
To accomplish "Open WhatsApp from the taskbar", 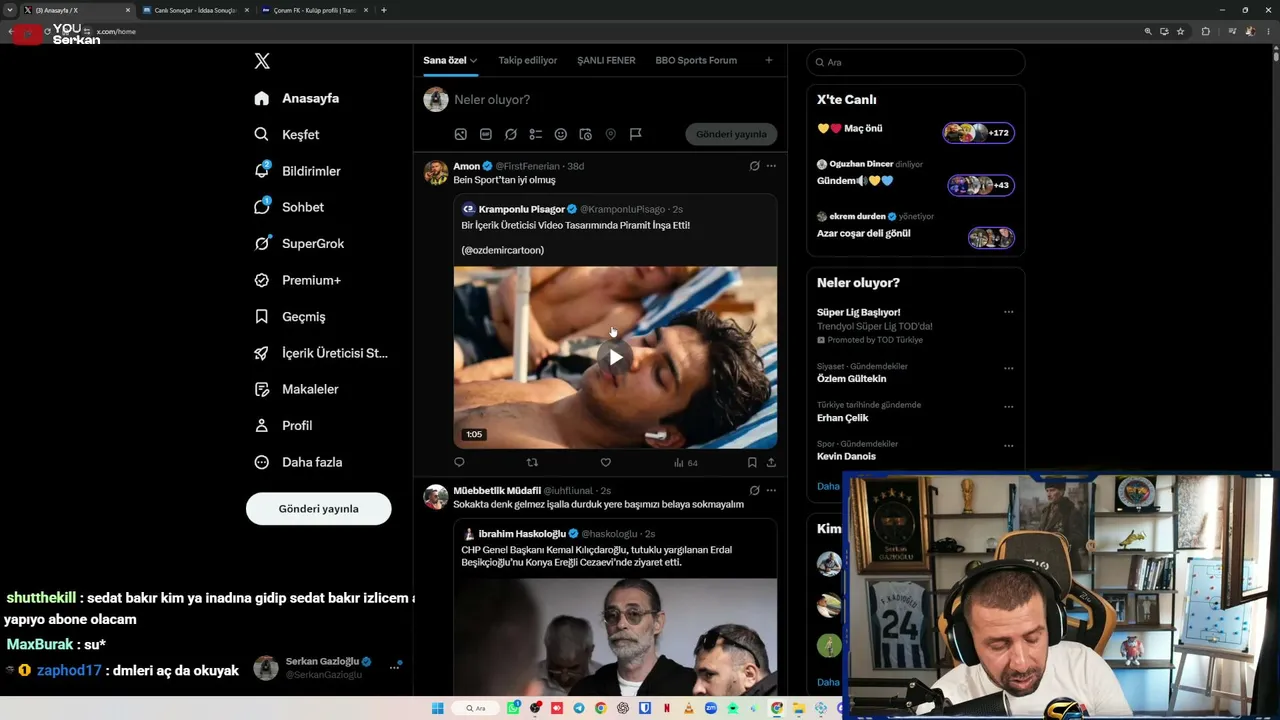I will pos(513,708).
